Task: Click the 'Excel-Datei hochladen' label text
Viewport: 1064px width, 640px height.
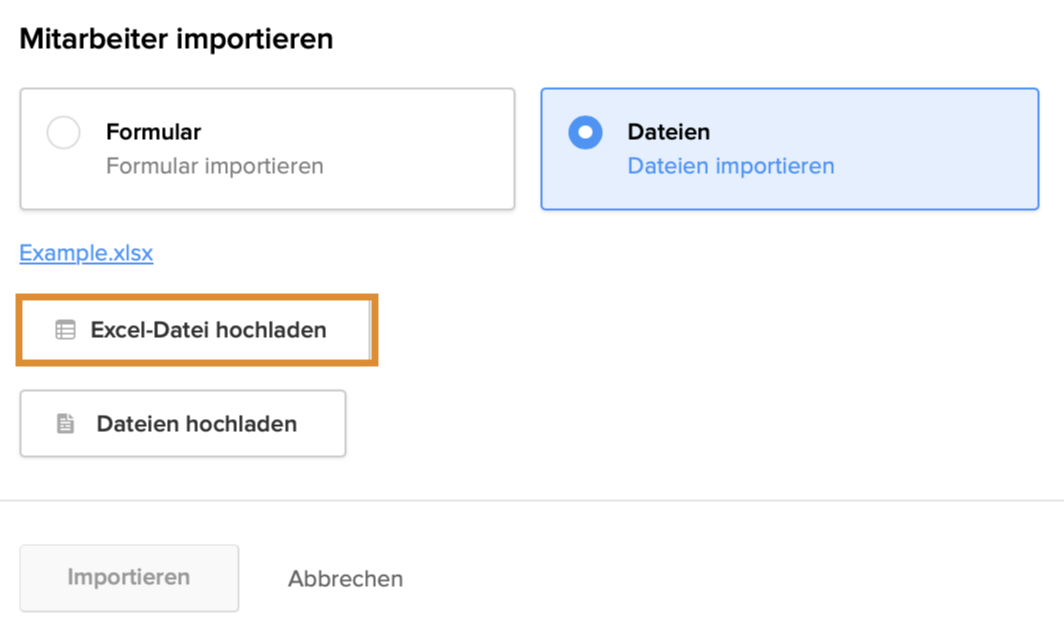Action: 208,330
